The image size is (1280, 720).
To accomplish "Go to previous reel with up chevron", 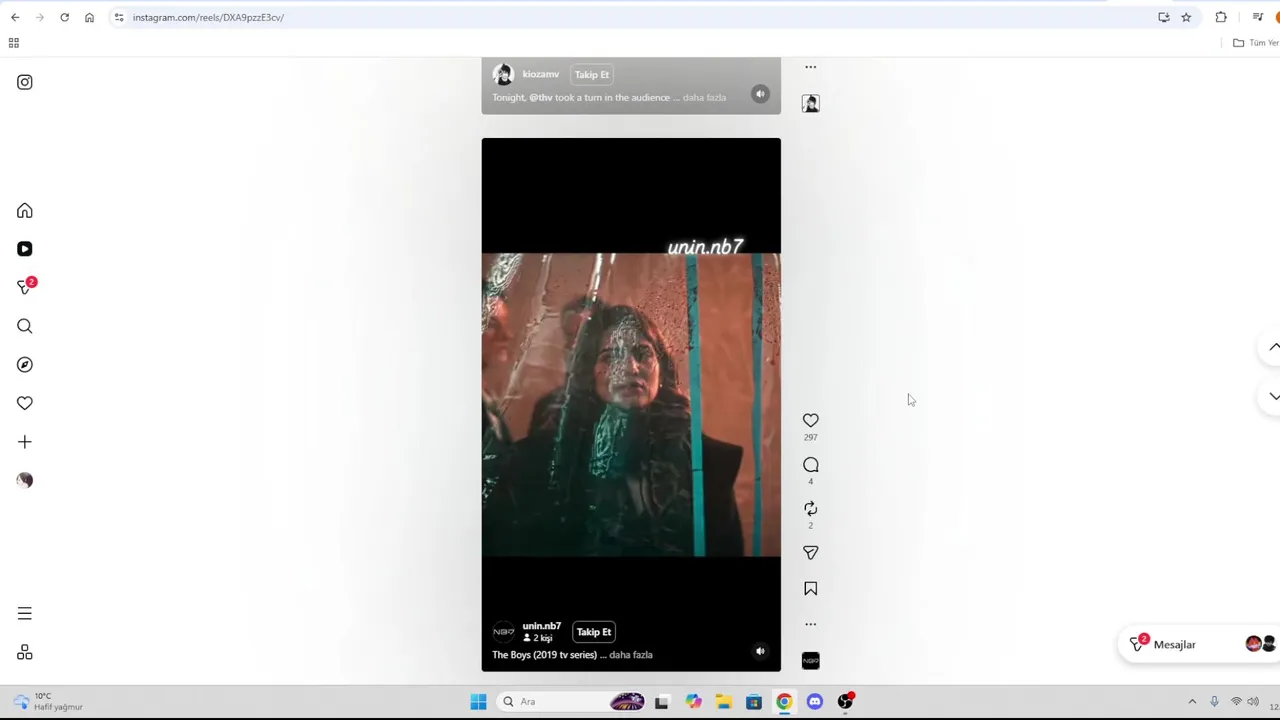I will 1273,347.
